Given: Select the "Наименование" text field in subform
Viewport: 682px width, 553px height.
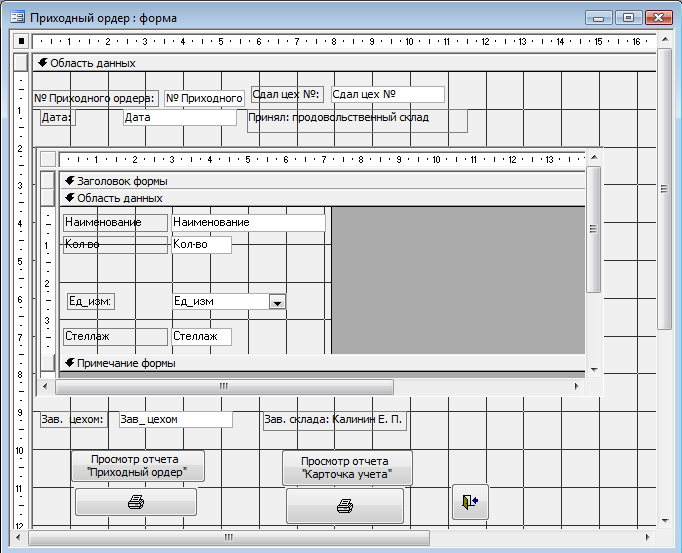Looking at the screenshot, I should [248, 222].
